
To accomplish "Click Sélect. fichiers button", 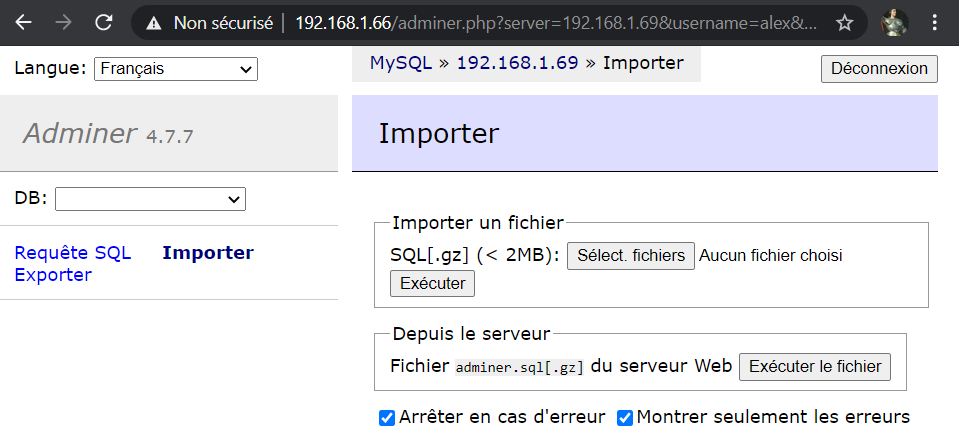I will pos(631,256).
